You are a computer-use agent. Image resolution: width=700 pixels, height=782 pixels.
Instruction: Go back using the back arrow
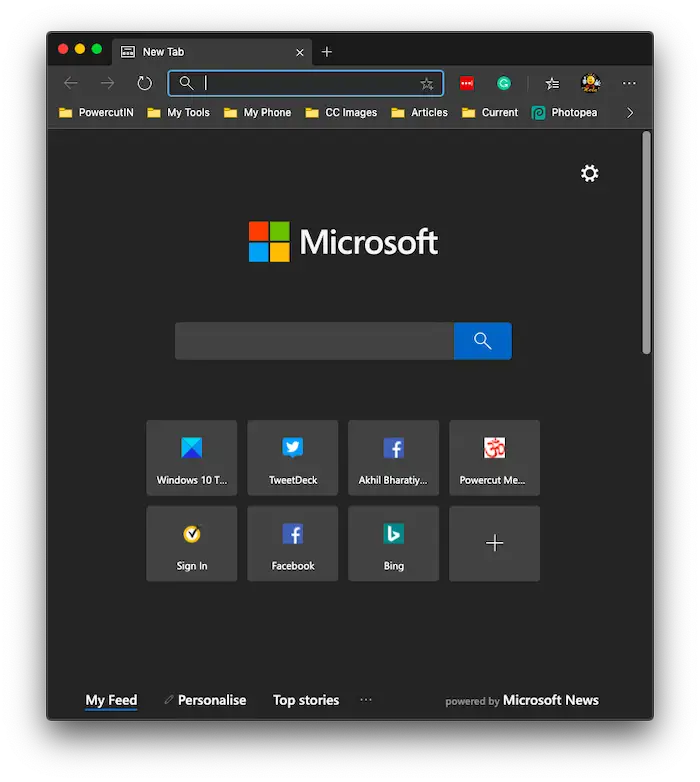[x=71, y=83]
